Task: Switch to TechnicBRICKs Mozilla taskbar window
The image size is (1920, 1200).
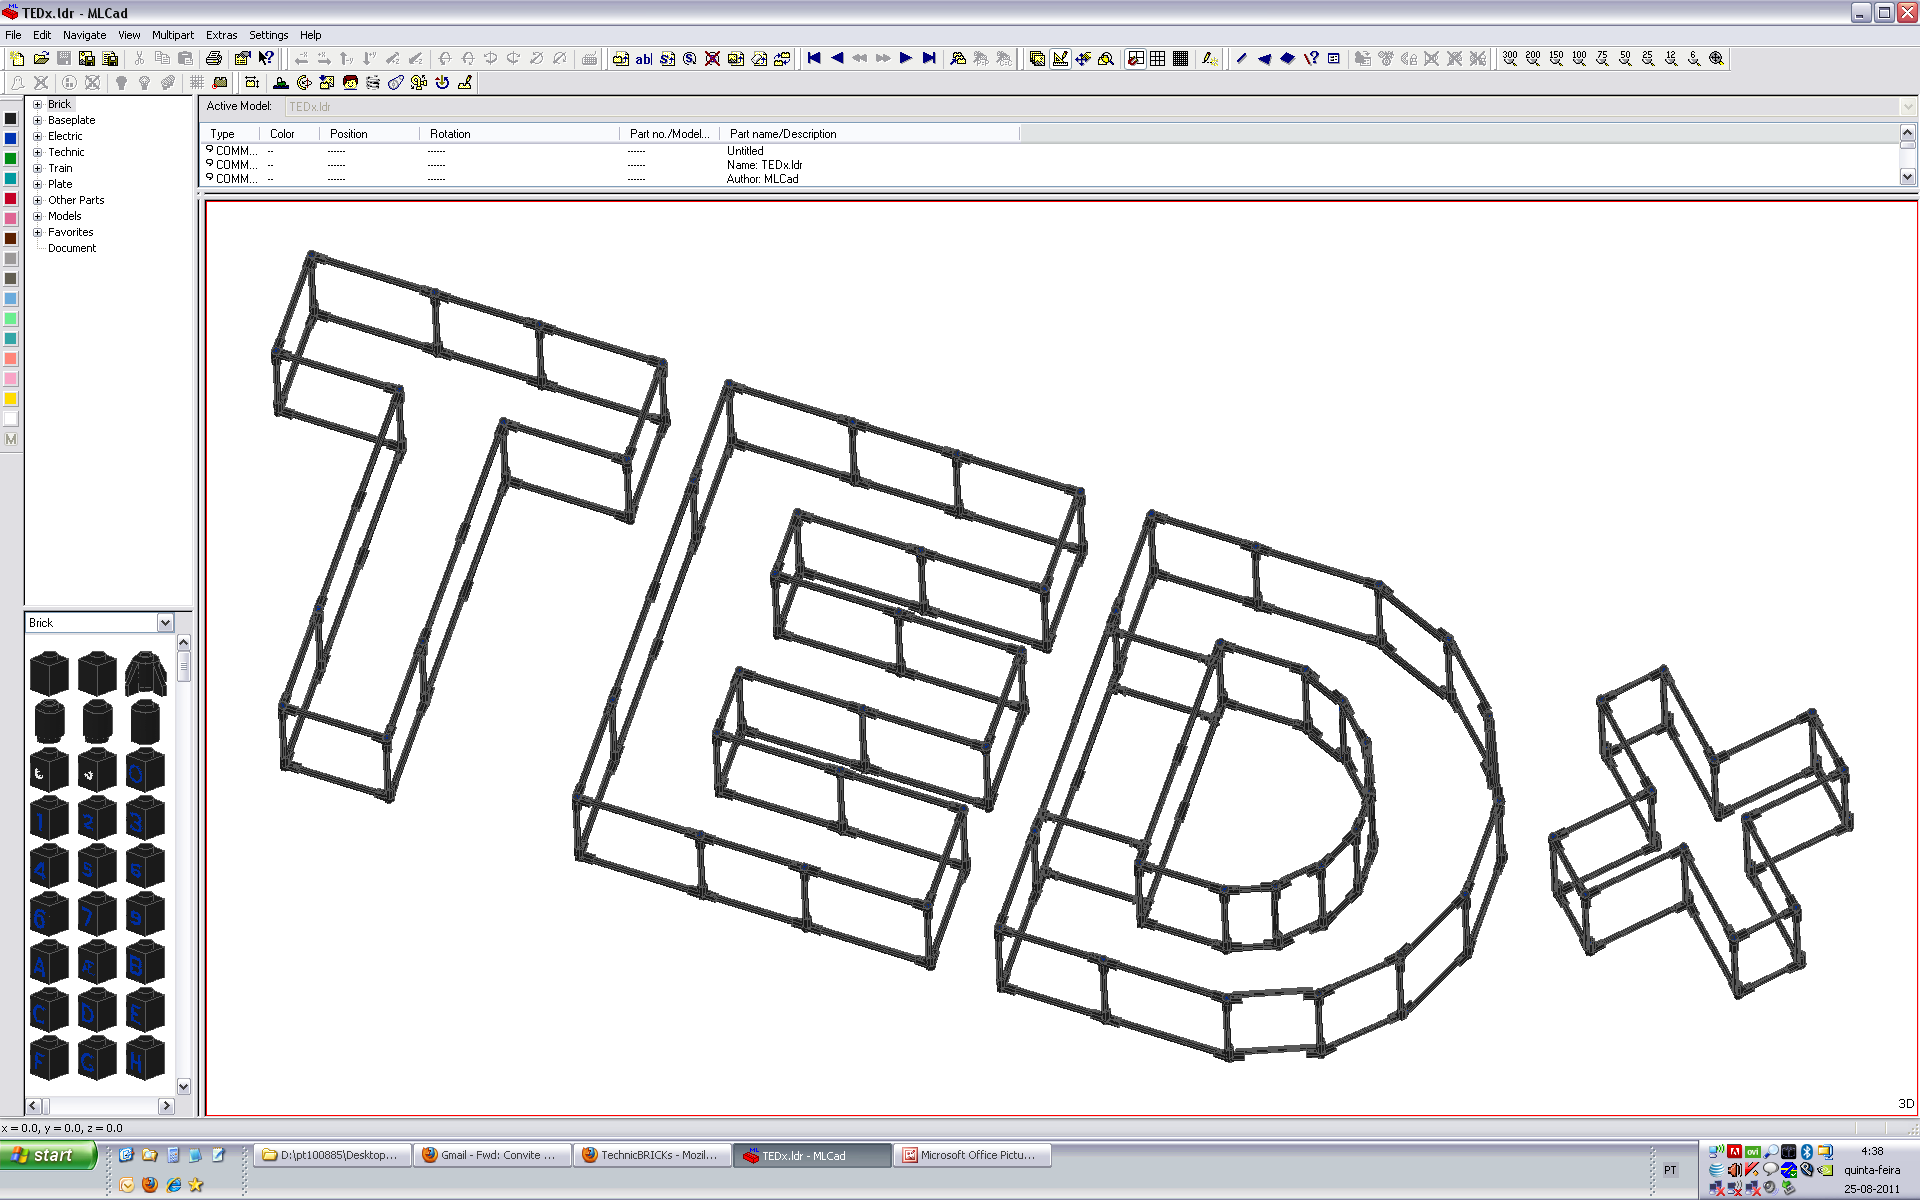Action: point(652,1155)
